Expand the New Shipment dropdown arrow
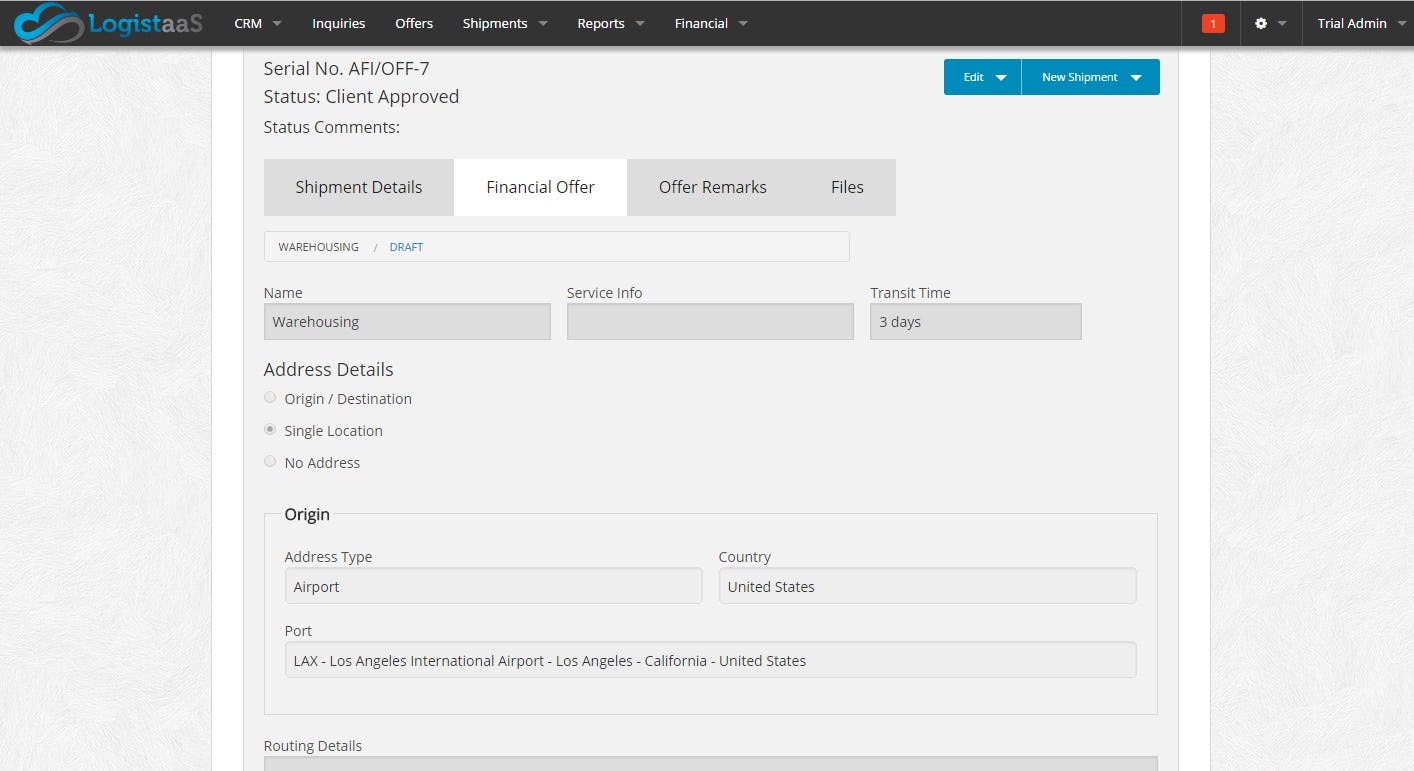 (1135, 77)
